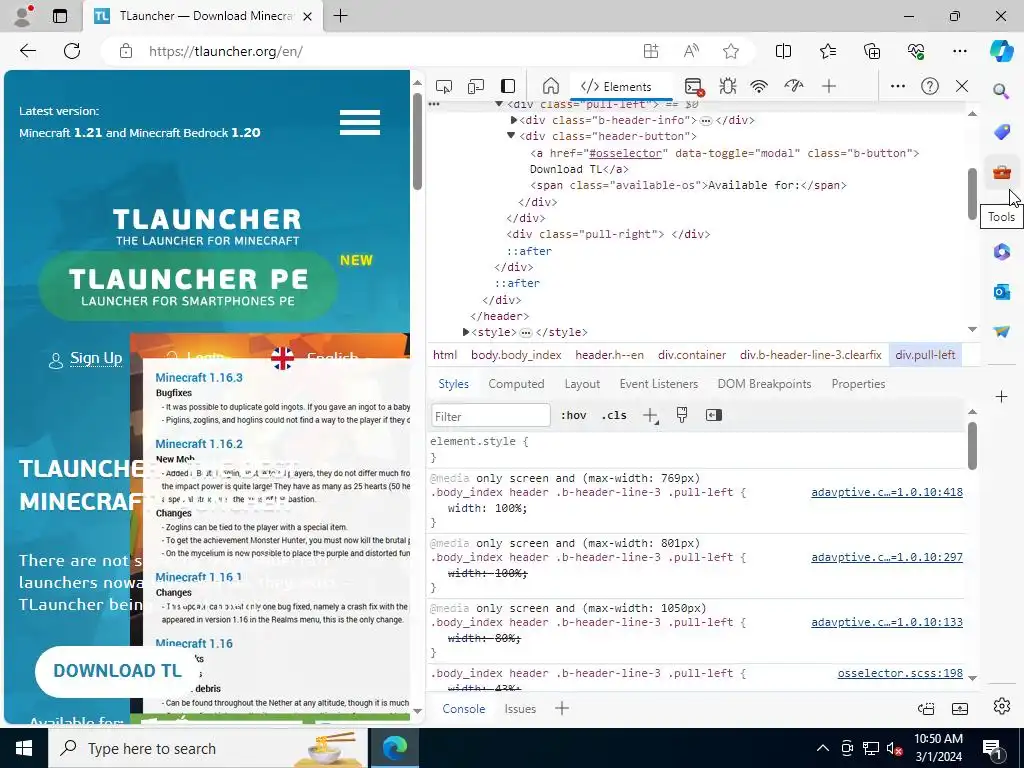Screen dimensions: 1024x768
Task: Open Edge sidebar Search icon
Action: pyautogui.click(x=1001, y=91)
